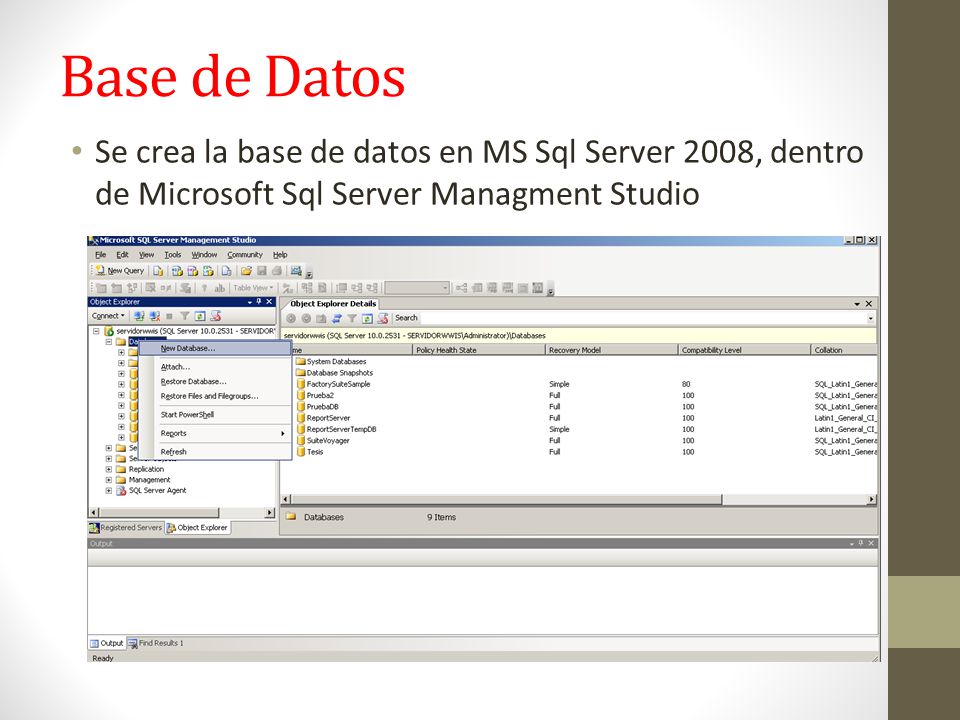960x720 pixels.
Task: Click the Synchronize arrows icon in Details toolbar
Action: (x=336, y=318)
